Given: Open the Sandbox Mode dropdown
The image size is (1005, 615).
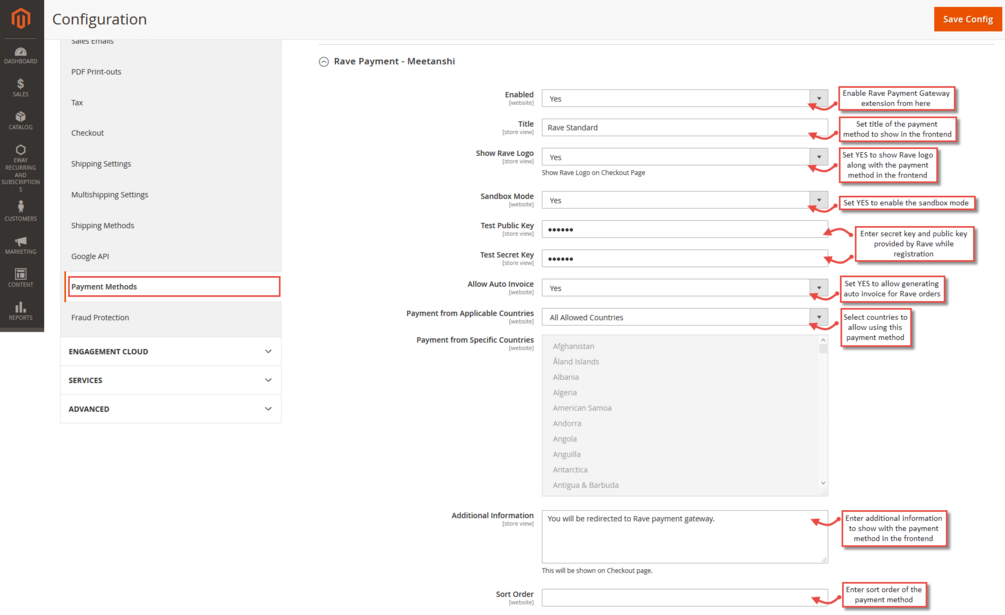Looking at the screenshot, I should click(x=685, y=200).
